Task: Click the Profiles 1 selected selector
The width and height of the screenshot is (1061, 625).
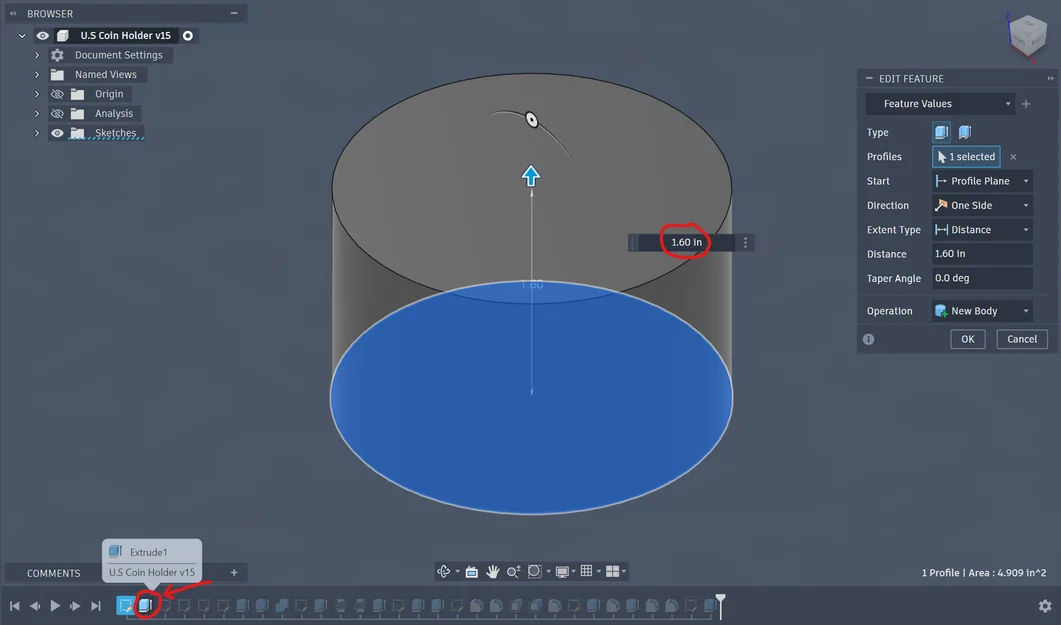Action: (x=966, y=156)
